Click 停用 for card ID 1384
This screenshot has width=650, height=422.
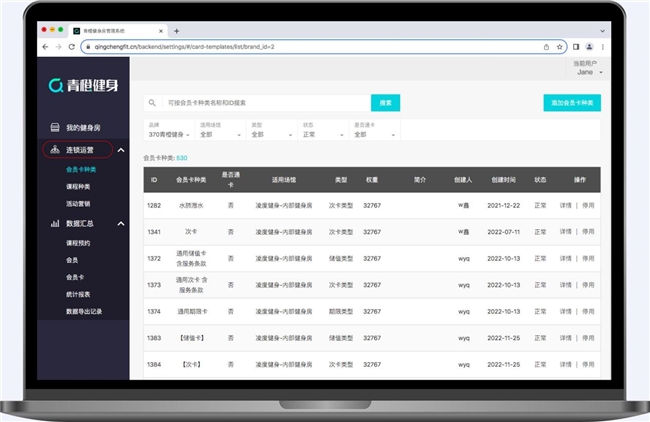coord(588,364)
